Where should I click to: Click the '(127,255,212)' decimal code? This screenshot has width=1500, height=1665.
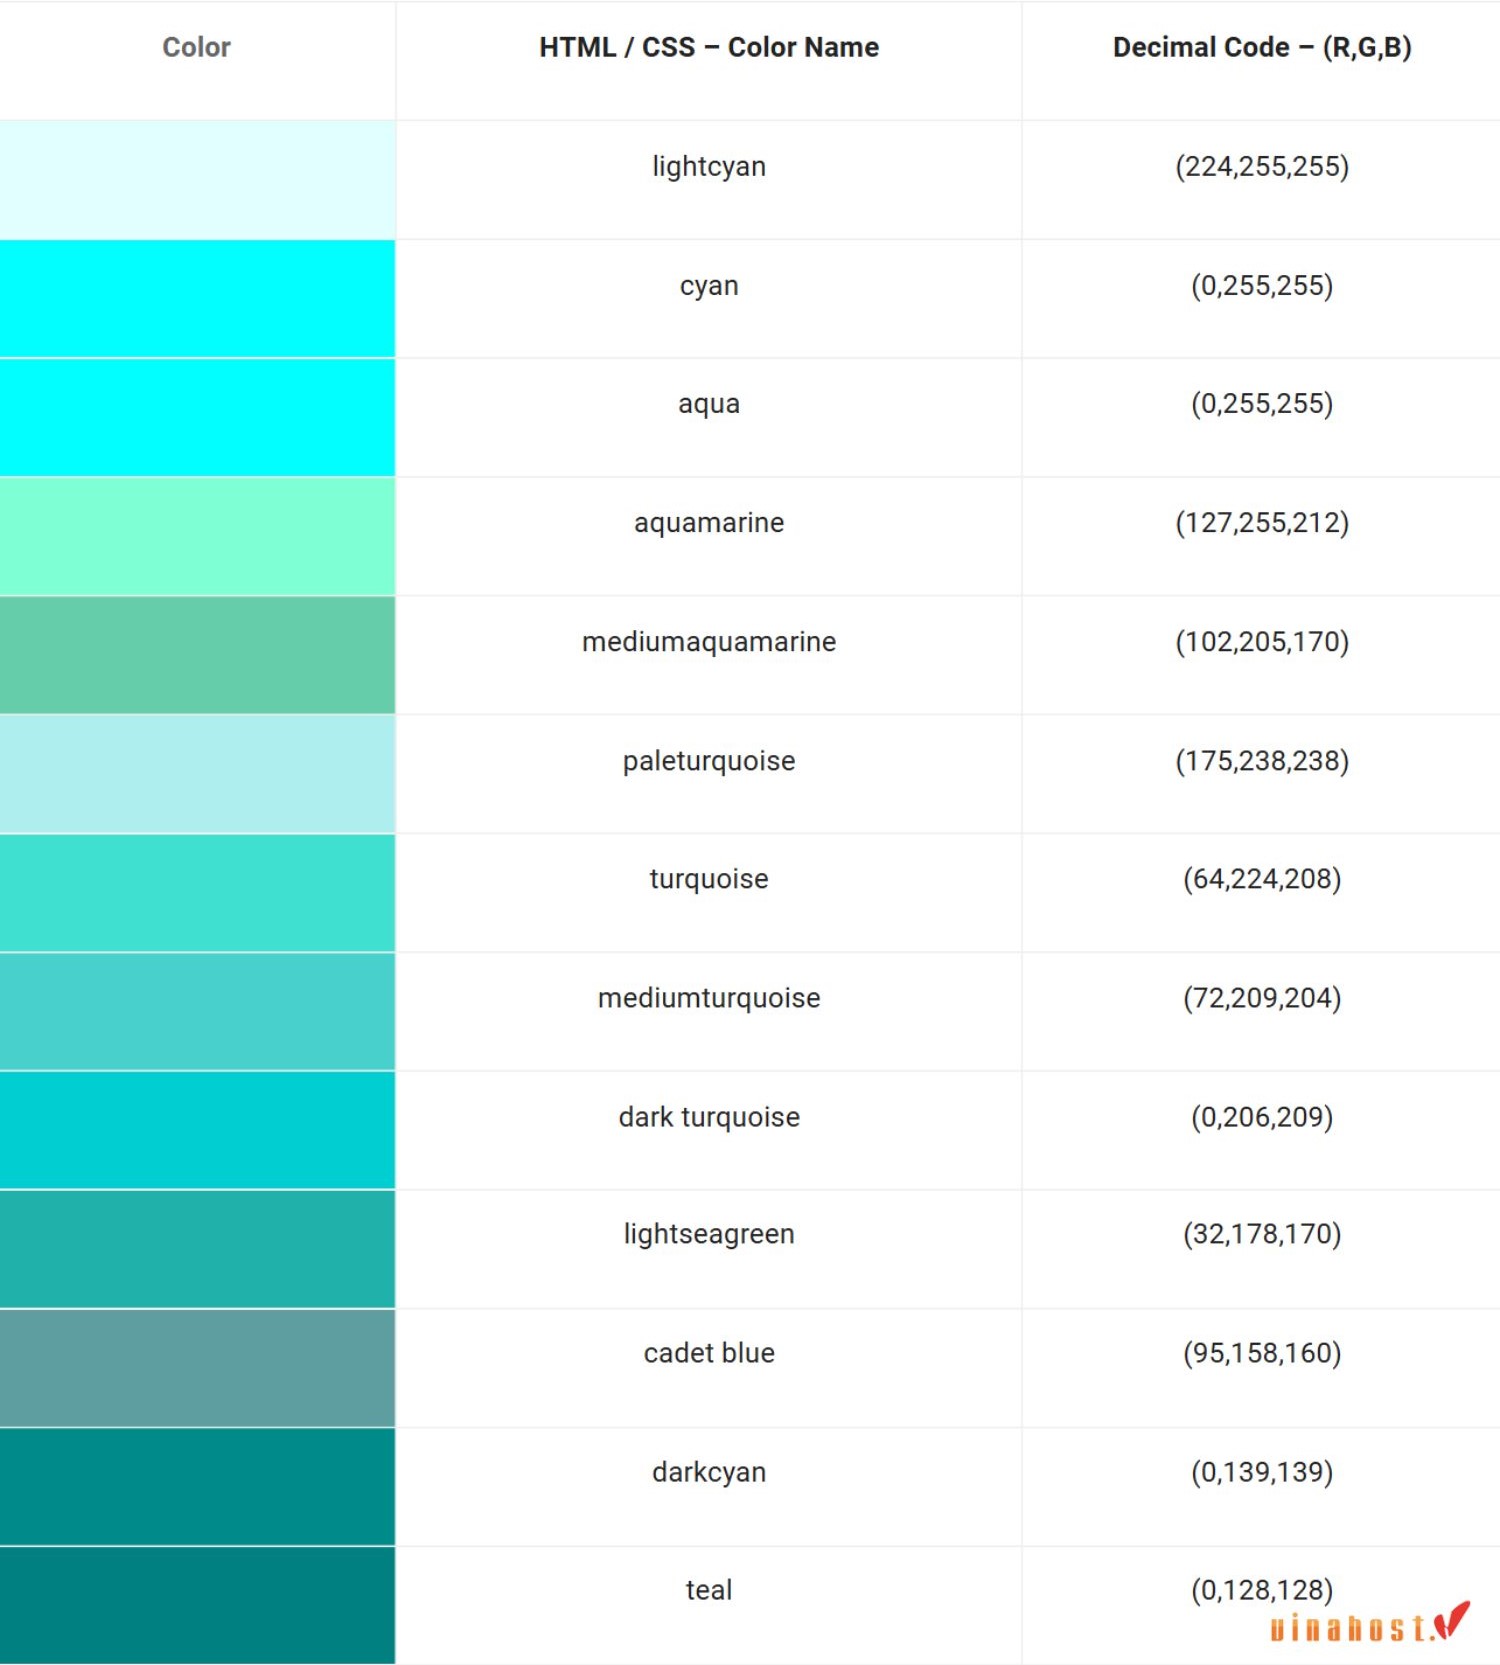point(1262,523)
